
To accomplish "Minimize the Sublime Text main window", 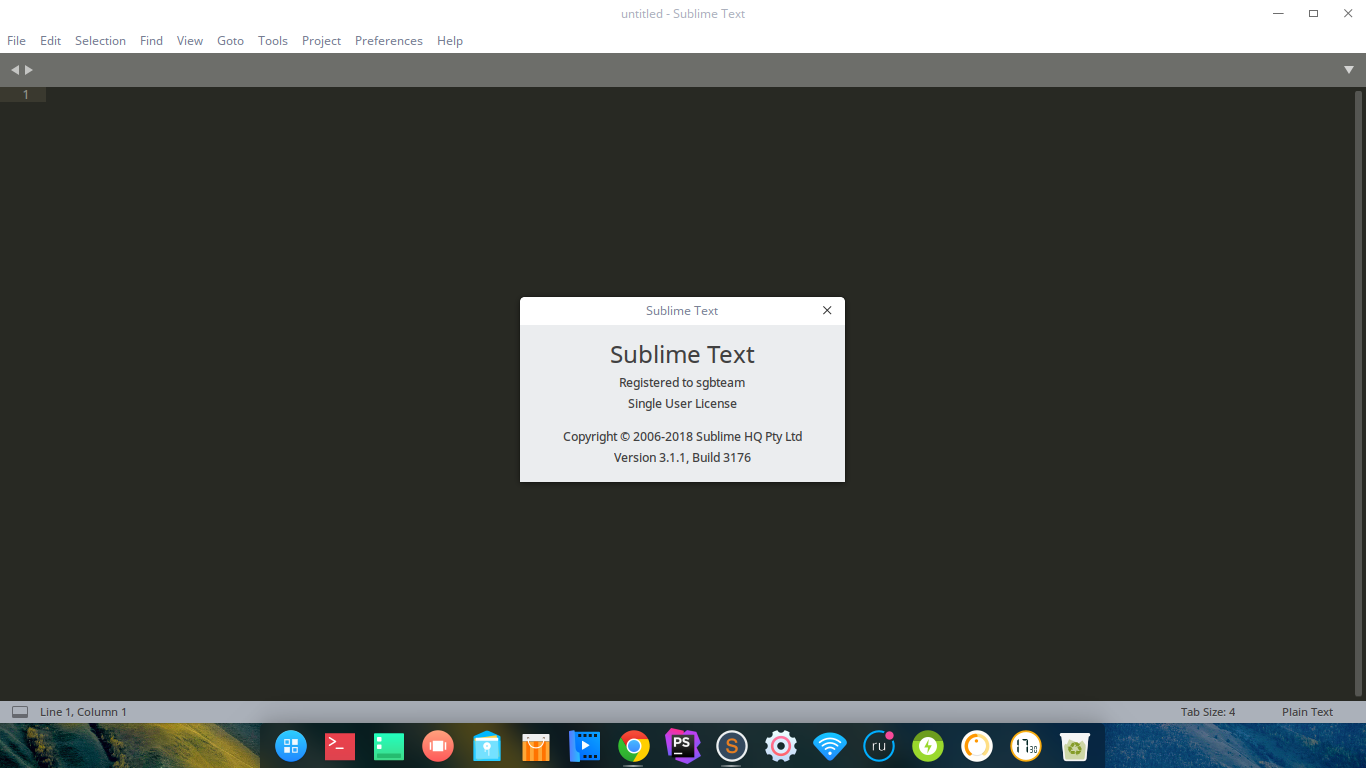I will (x=1279, y=14).
